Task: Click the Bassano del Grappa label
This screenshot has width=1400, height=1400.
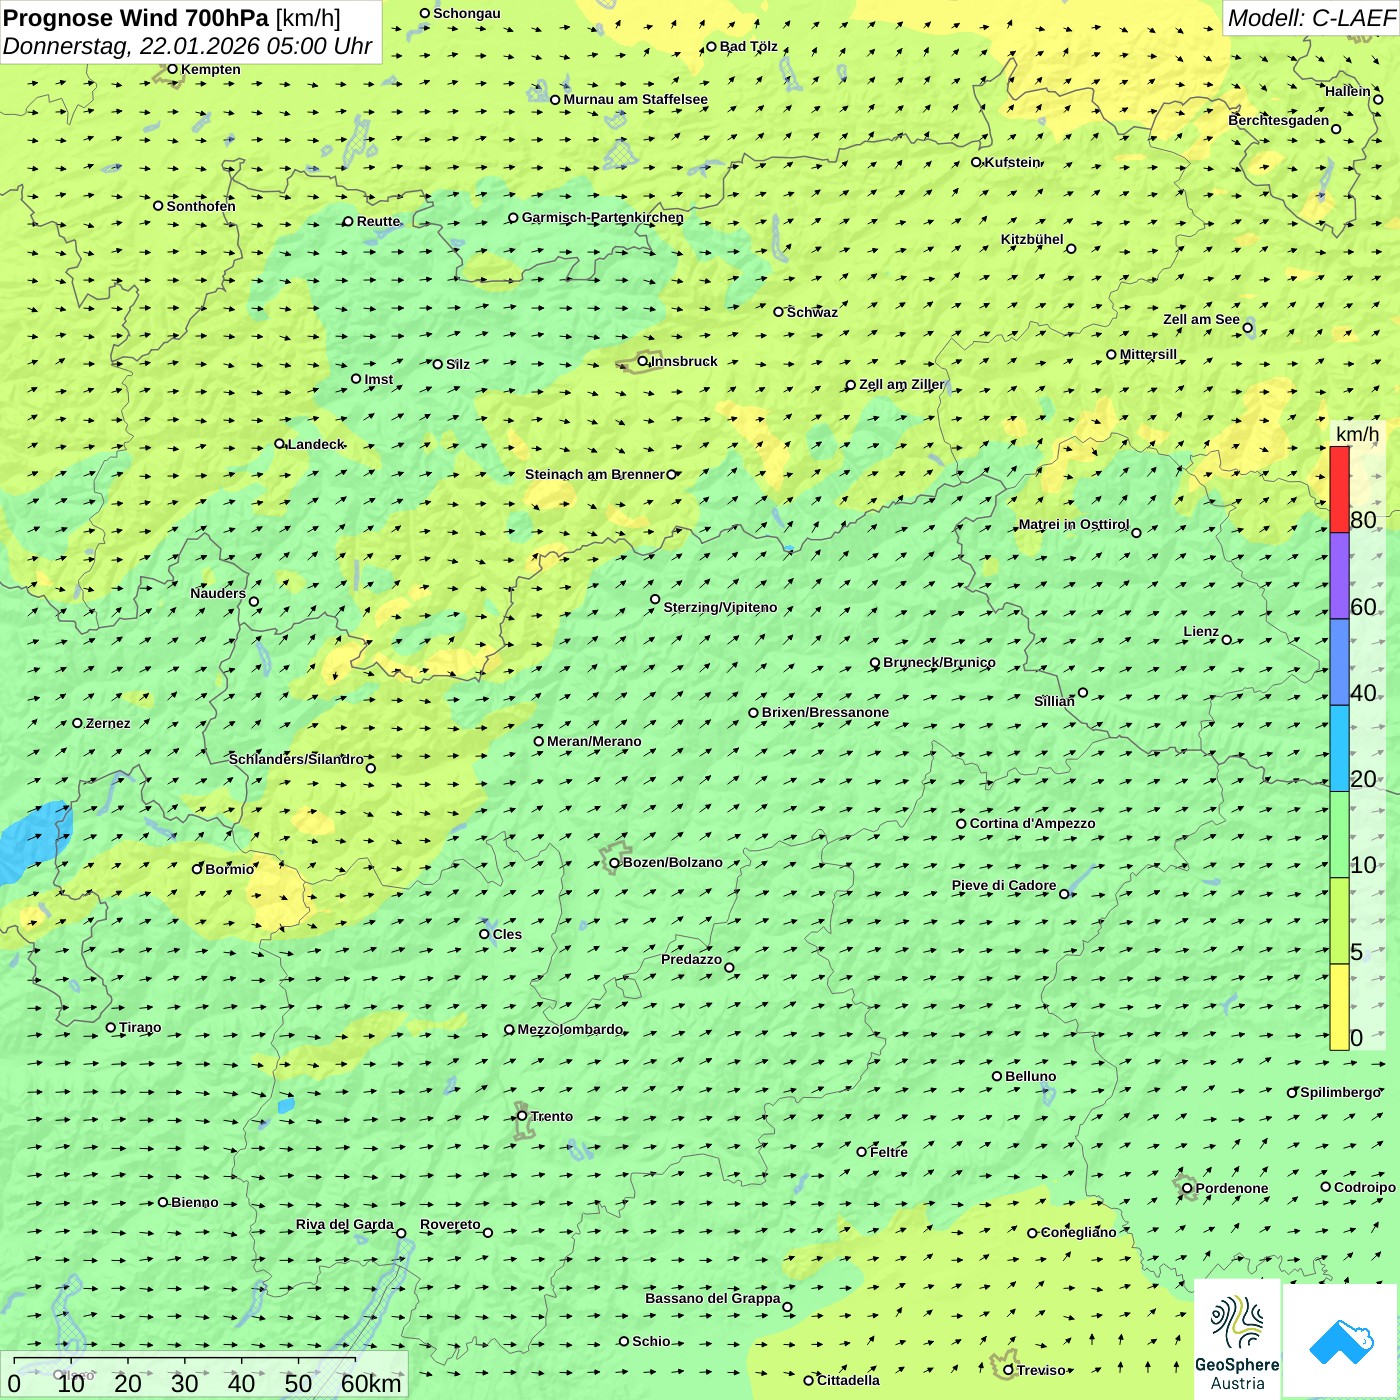Action: [x=712, y=1298]
